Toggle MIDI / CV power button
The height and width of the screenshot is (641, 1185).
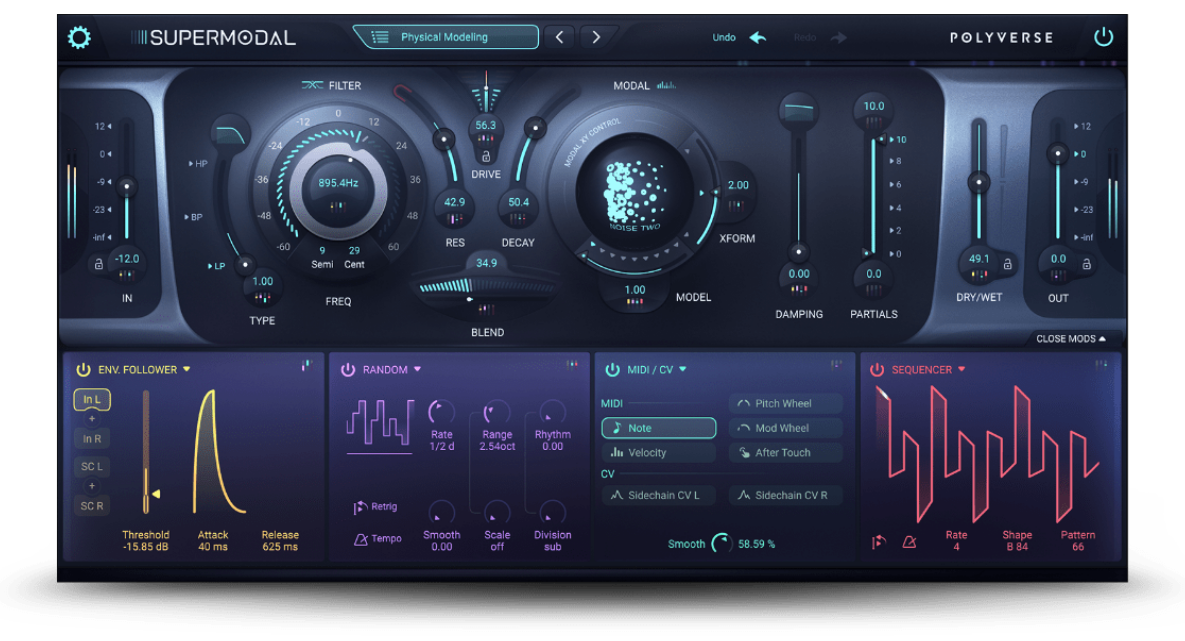click(x=612, y=370)
